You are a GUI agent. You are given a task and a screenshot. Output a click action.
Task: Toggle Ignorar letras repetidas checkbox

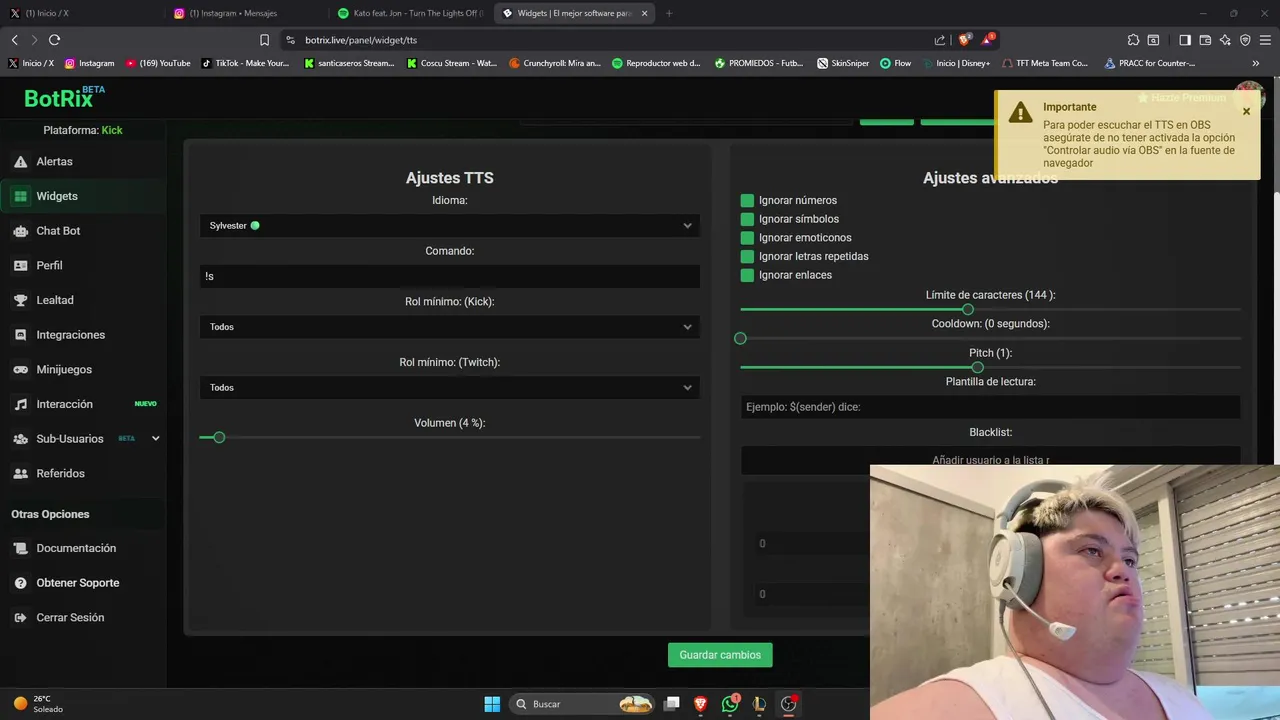click(x=747, y=256)
